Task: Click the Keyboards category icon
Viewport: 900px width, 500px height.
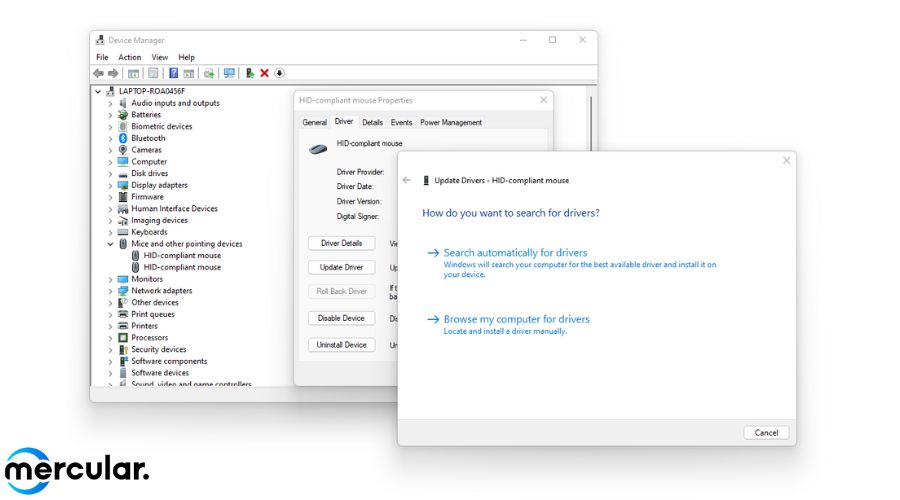Action: click(123, 232)
